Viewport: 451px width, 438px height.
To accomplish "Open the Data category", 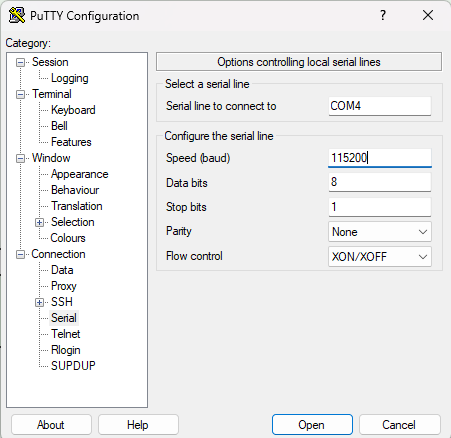I will pos(62,270).
